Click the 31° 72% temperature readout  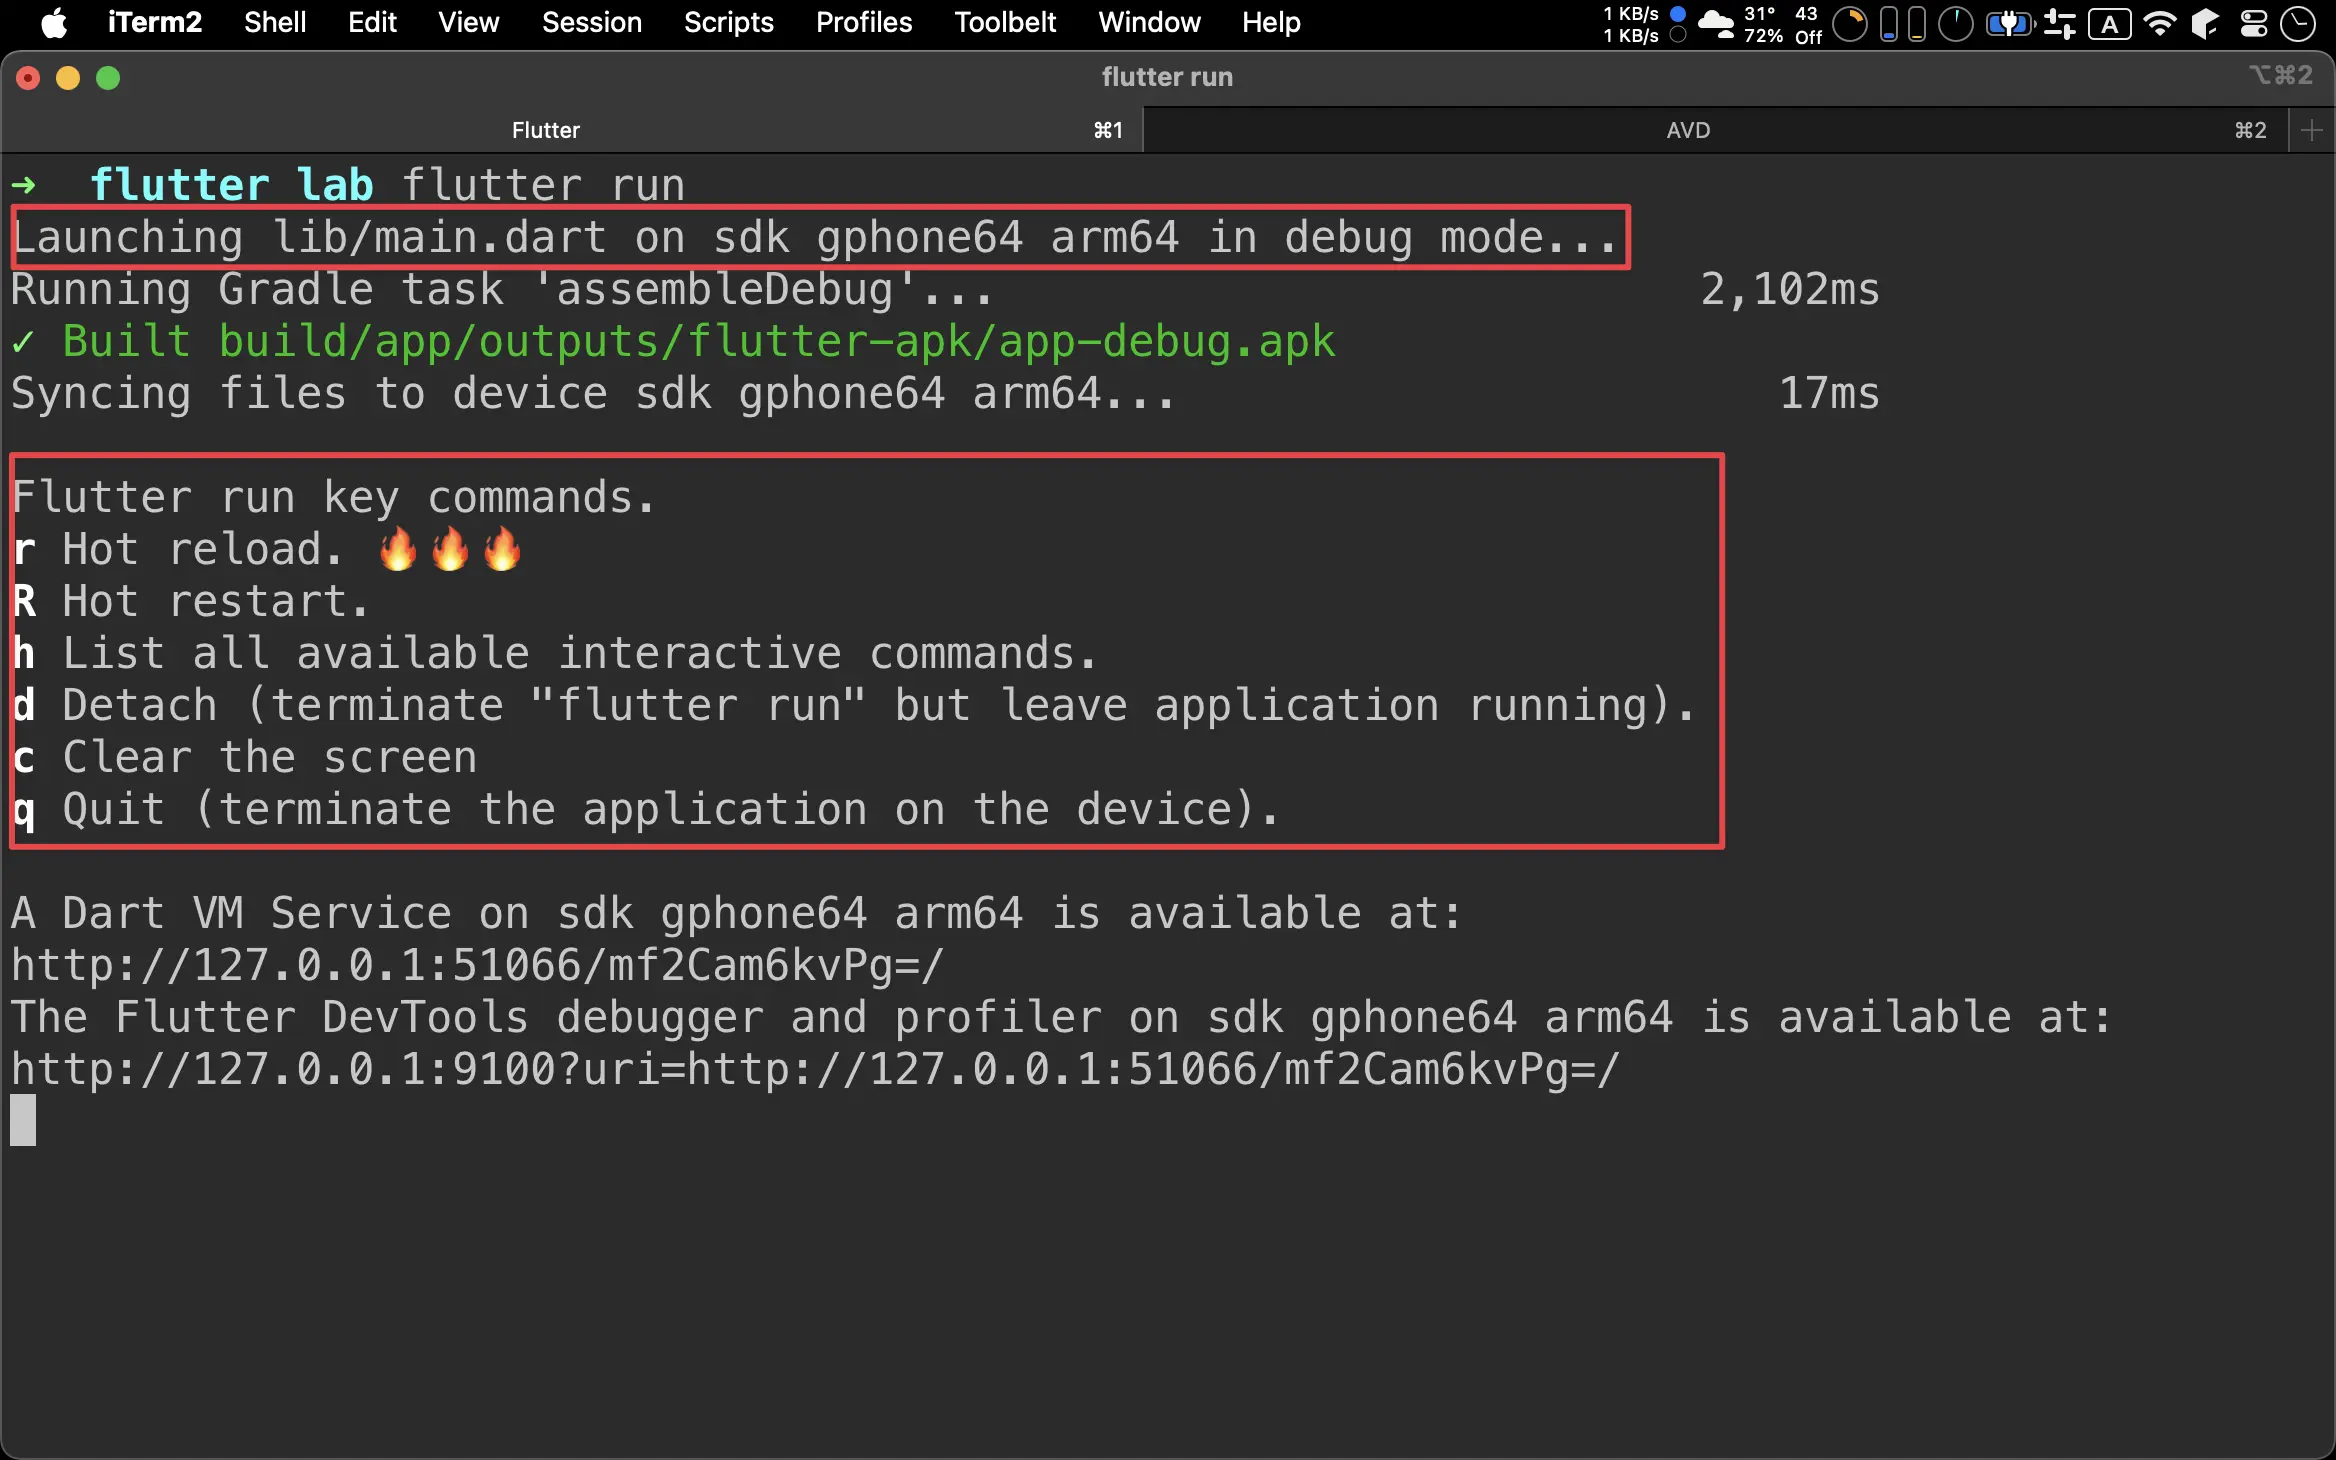(1763, 24)
